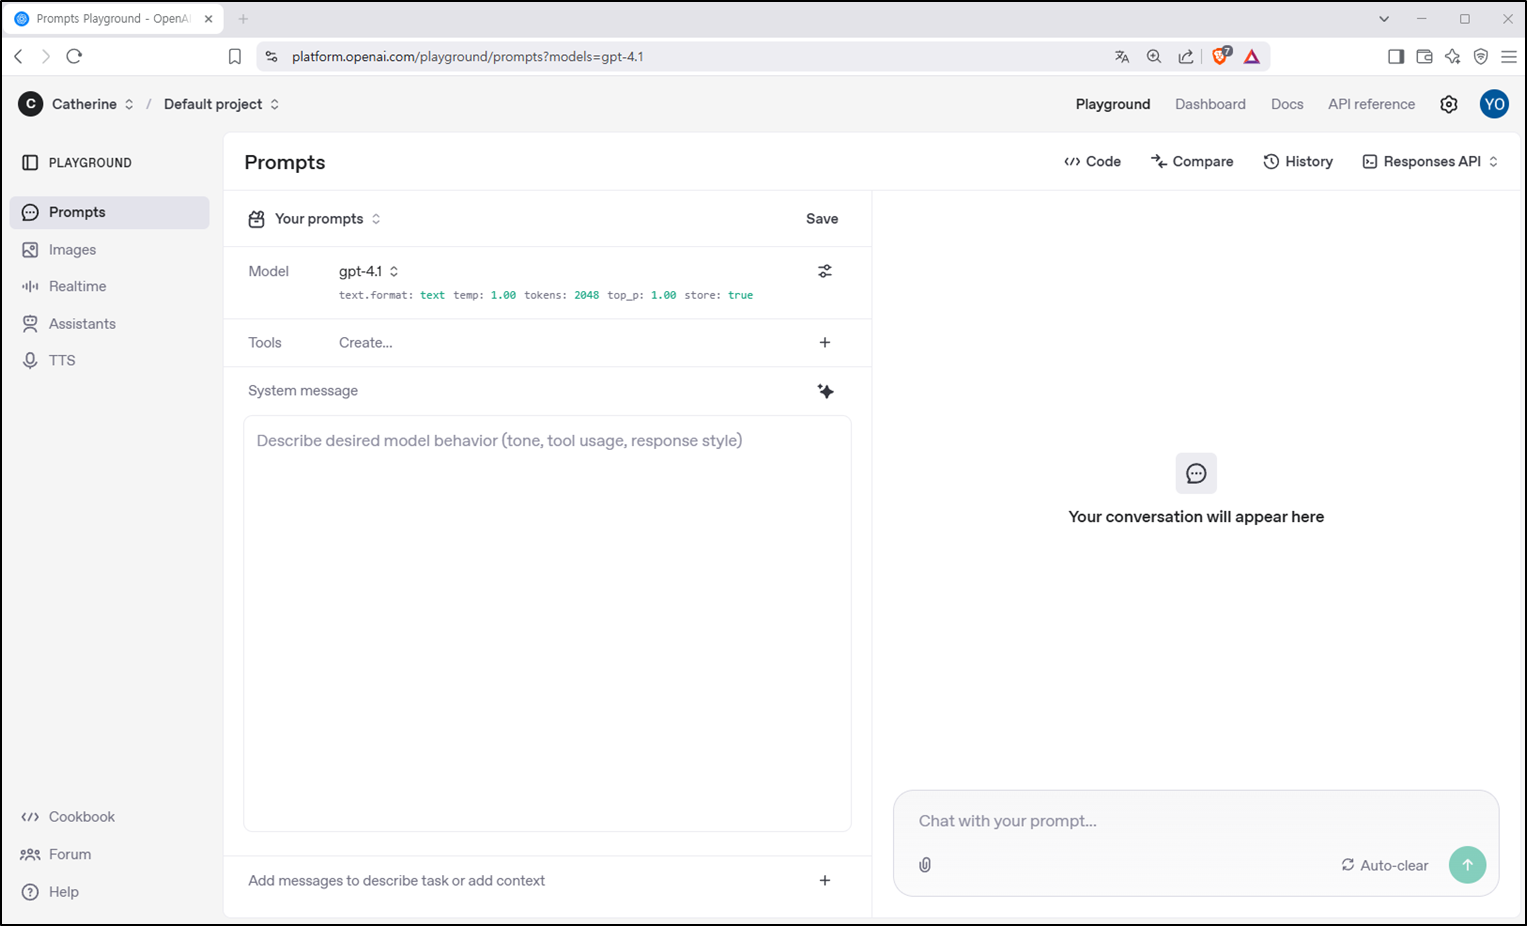Open a new browser tab
Viewport: 1527px width, 926px height.
click(243, 18)
